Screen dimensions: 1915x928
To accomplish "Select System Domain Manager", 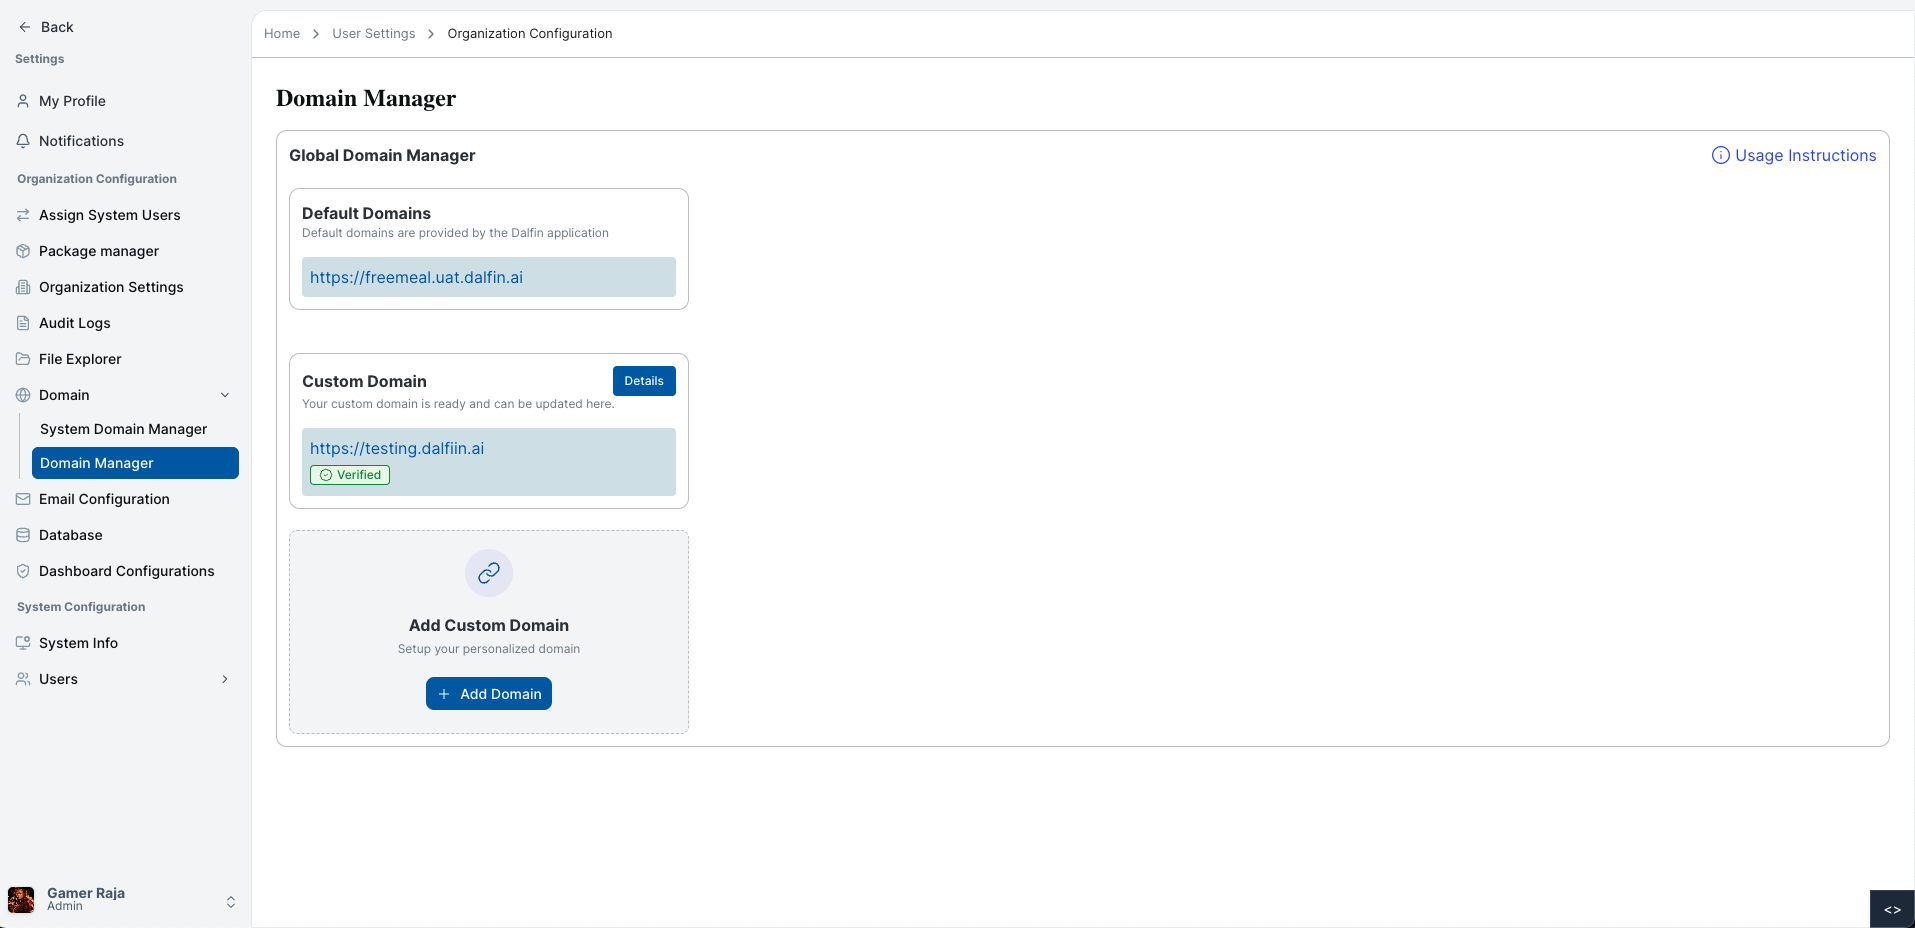I will (123, 429).
